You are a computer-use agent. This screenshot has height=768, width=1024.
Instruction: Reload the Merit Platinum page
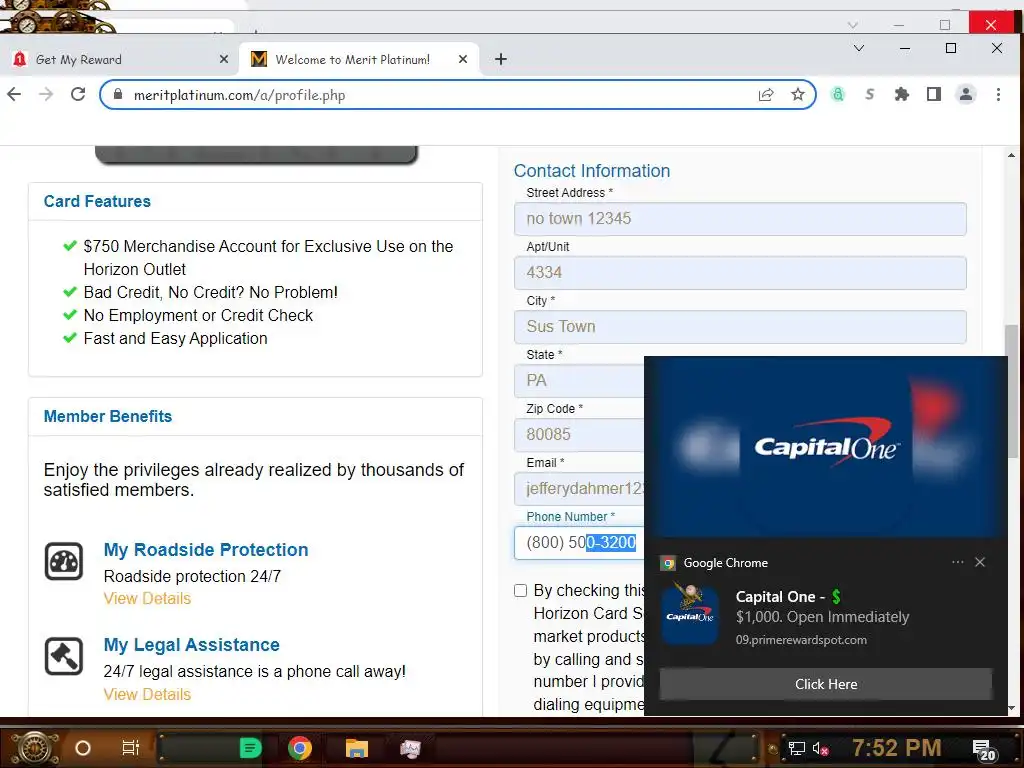click(78, 95)
